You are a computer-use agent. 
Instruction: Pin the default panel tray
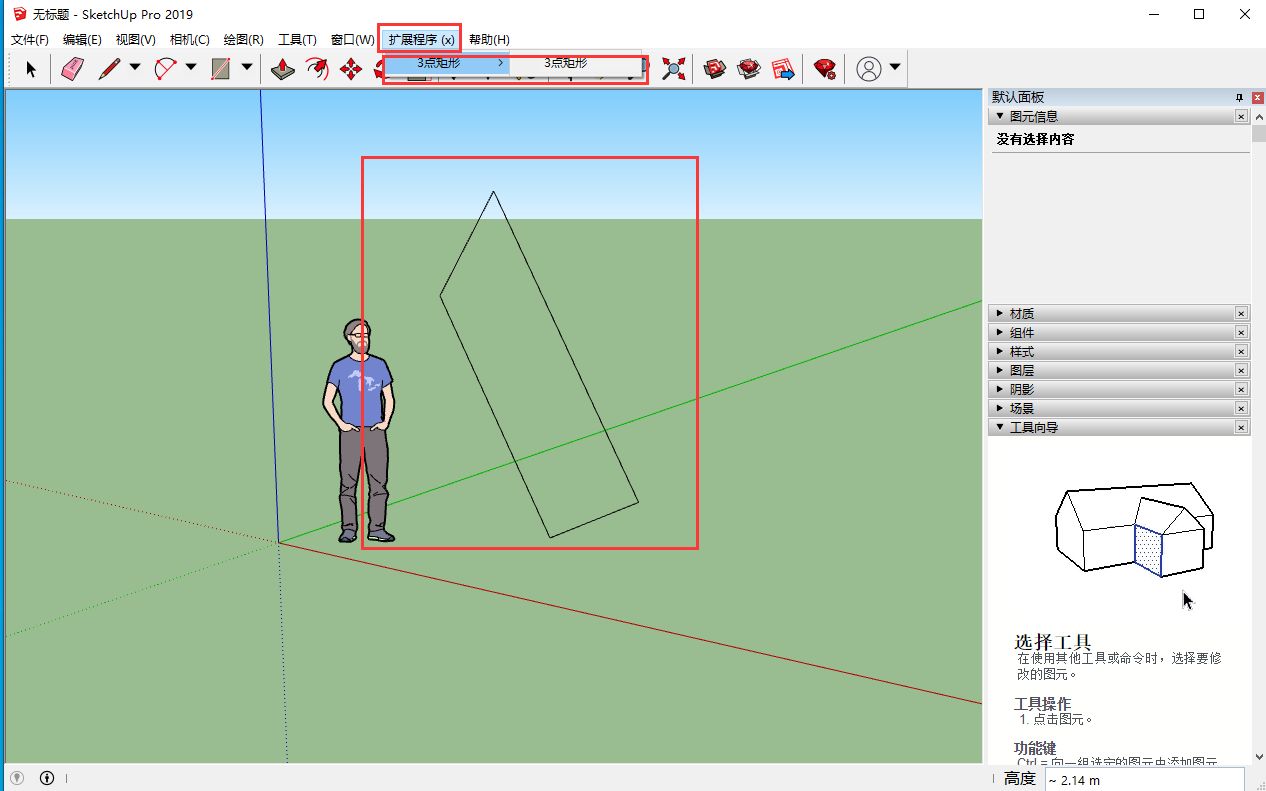coord(1239,97)
